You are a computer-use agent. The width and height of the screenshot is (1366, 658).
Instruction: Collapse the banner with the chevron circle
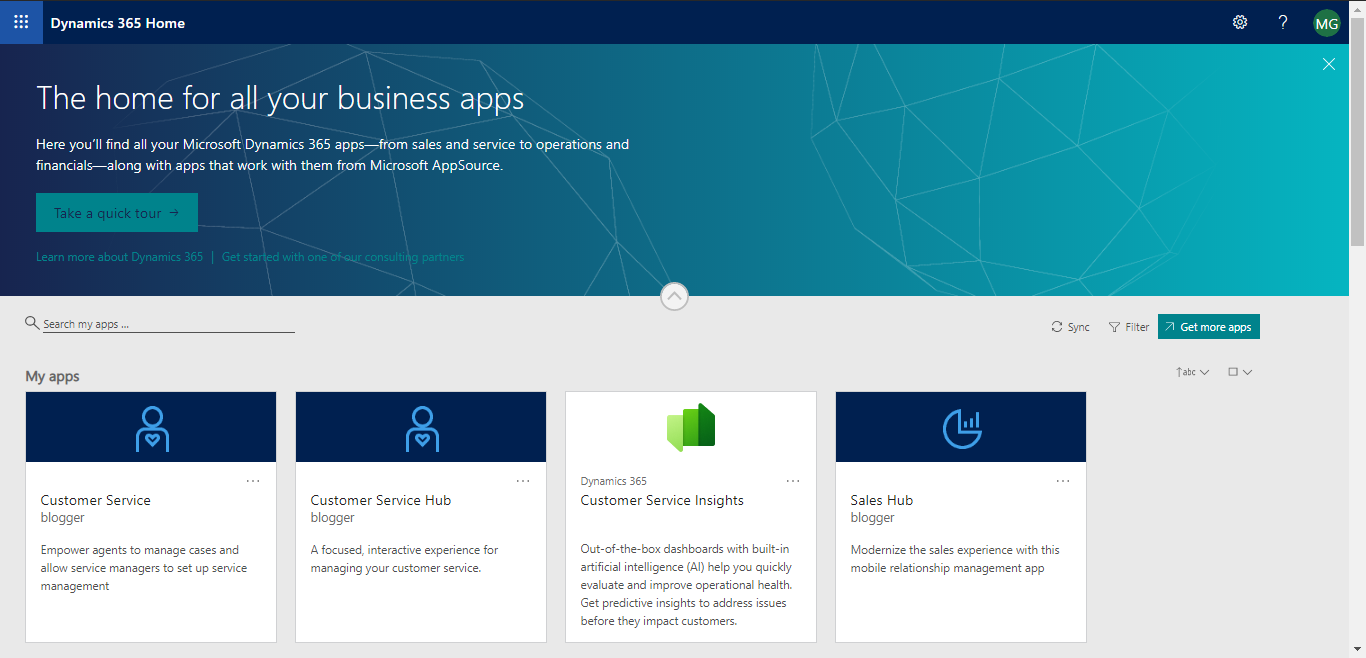point(675,296)
